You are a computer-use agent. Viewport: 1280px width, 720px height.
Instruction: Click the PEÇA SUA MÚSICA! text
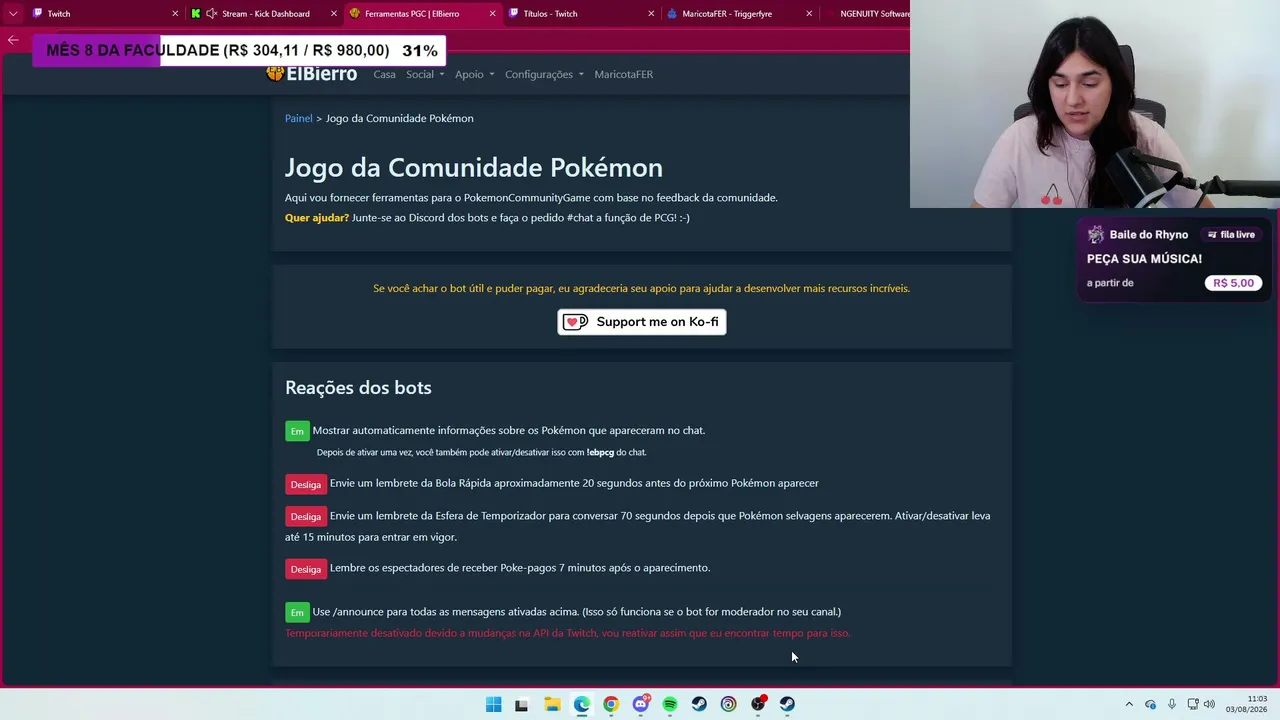(x=1144, y=259)
